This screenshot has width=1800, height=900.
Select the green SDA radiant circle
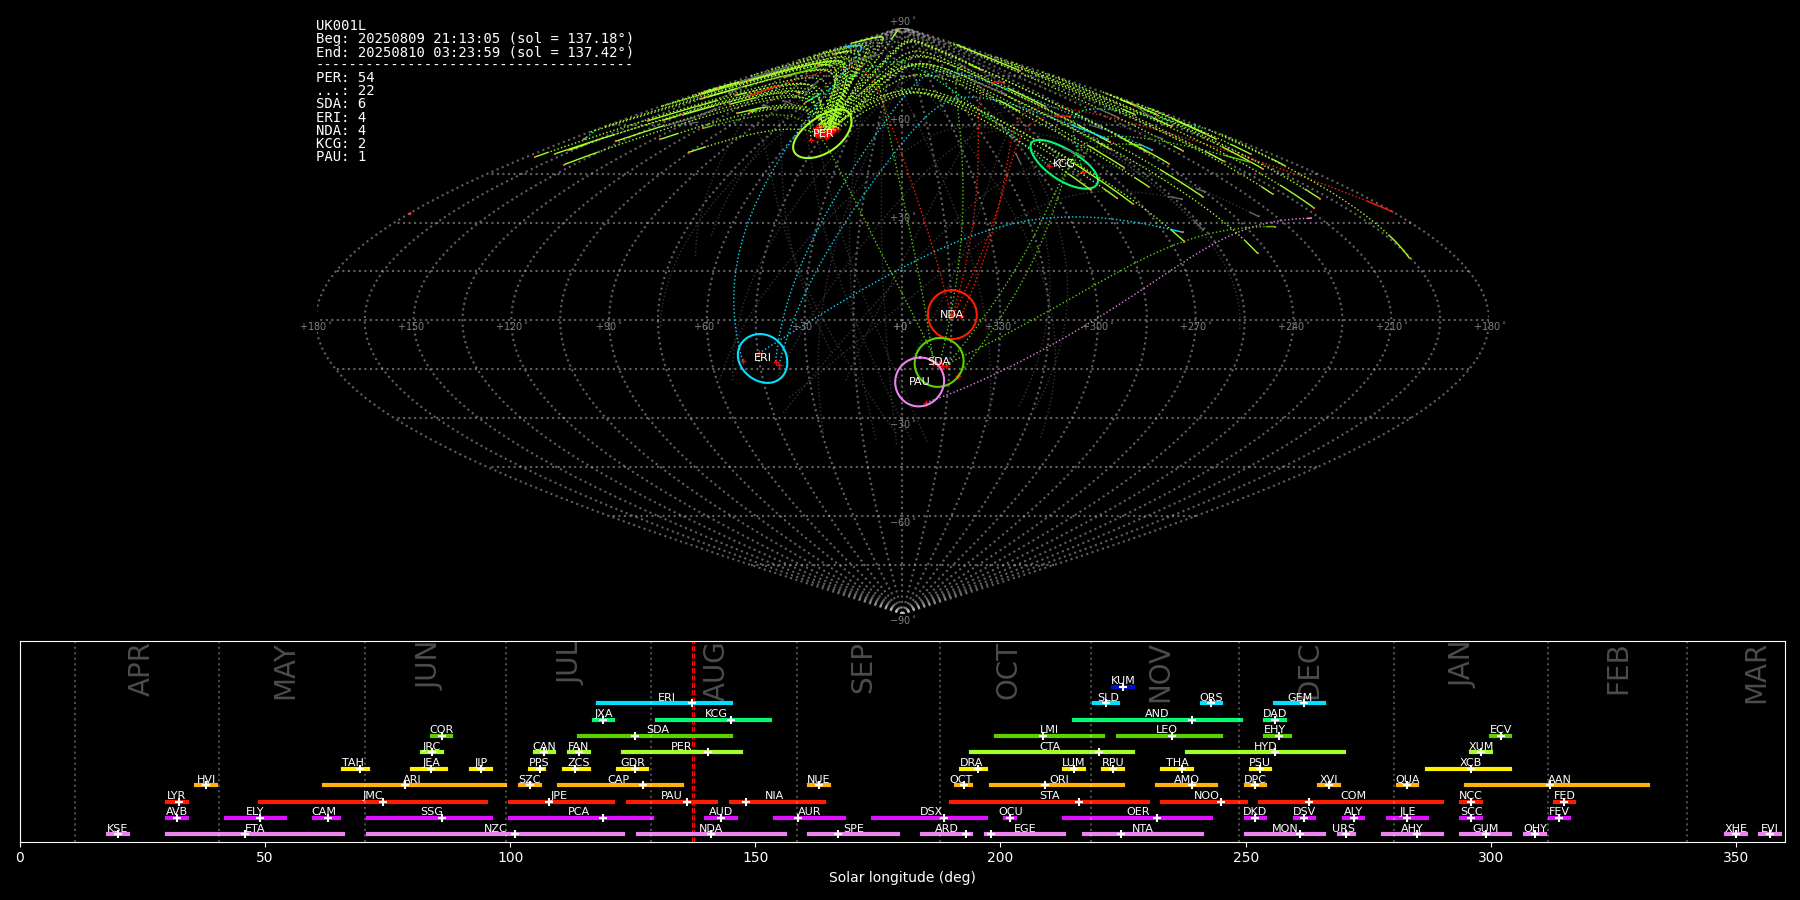coord(939,362)
